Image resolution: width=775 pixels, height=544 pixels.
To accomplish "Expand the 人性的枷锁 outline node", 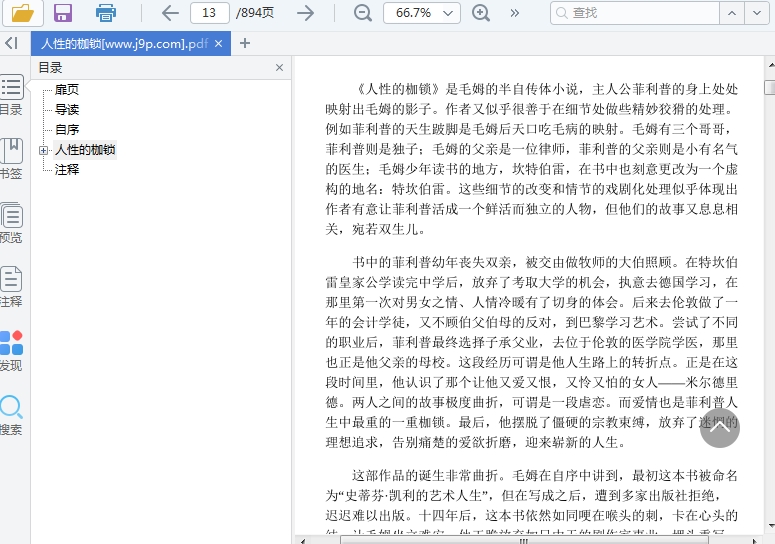I will point(43,150).
